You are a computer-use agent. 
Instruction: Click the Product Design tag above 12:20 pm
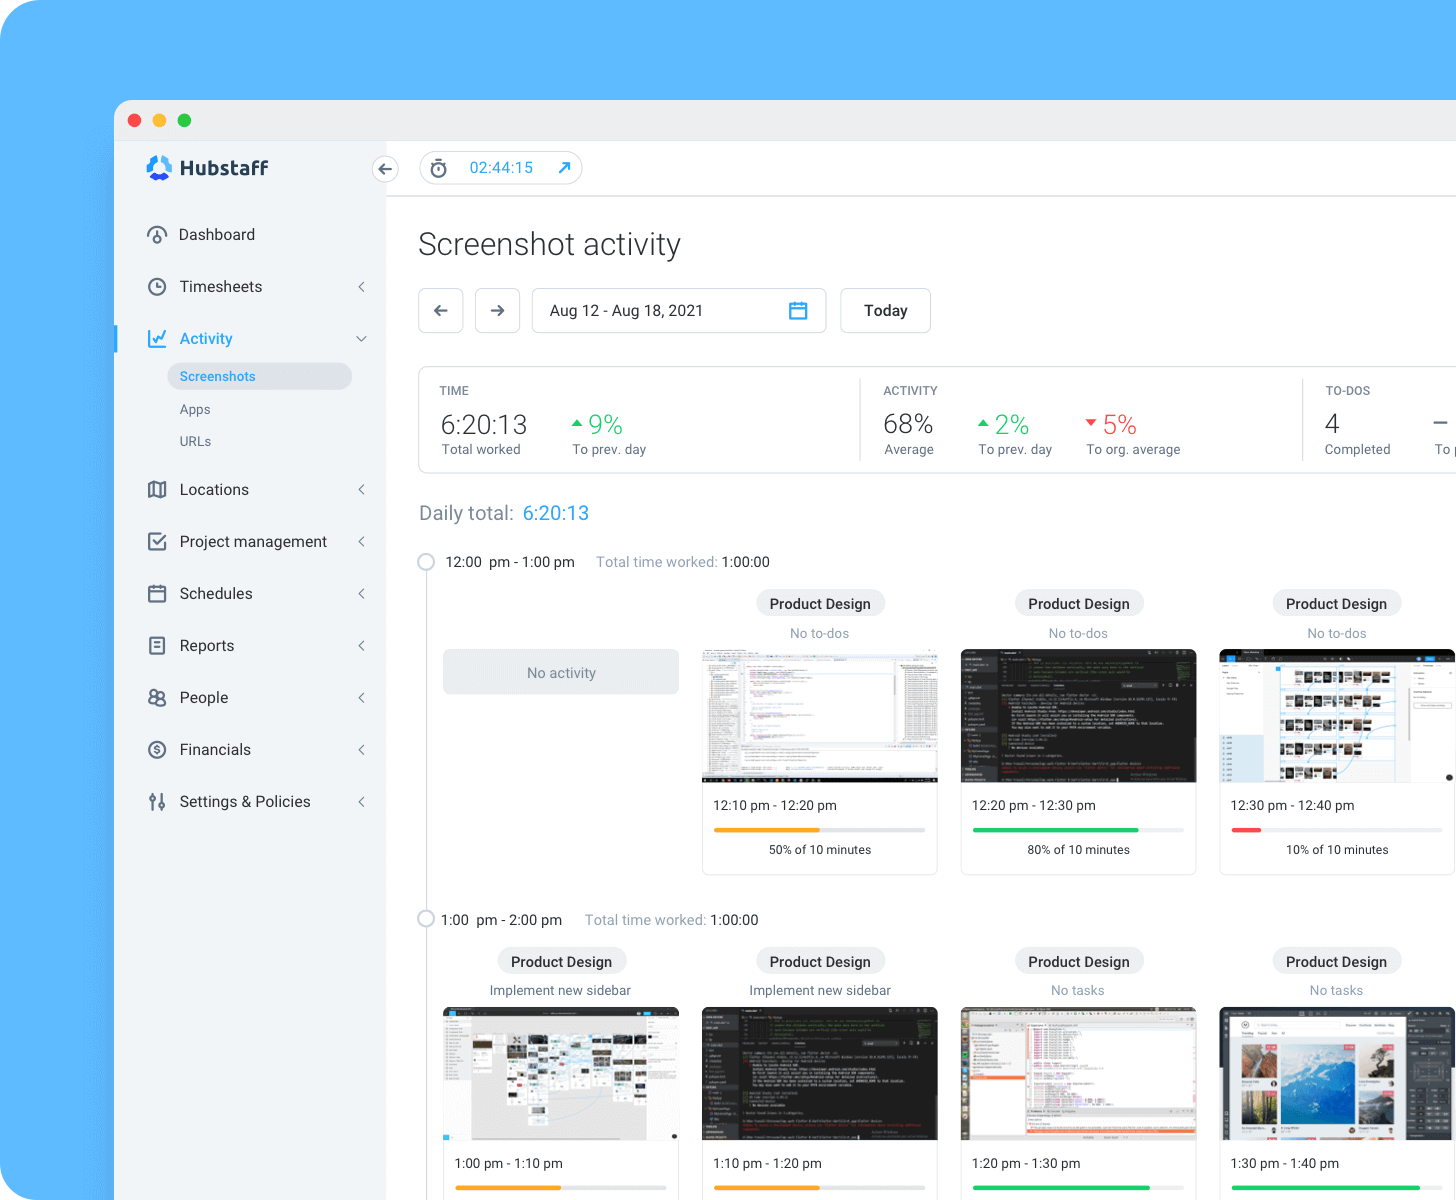[1079, 604]
